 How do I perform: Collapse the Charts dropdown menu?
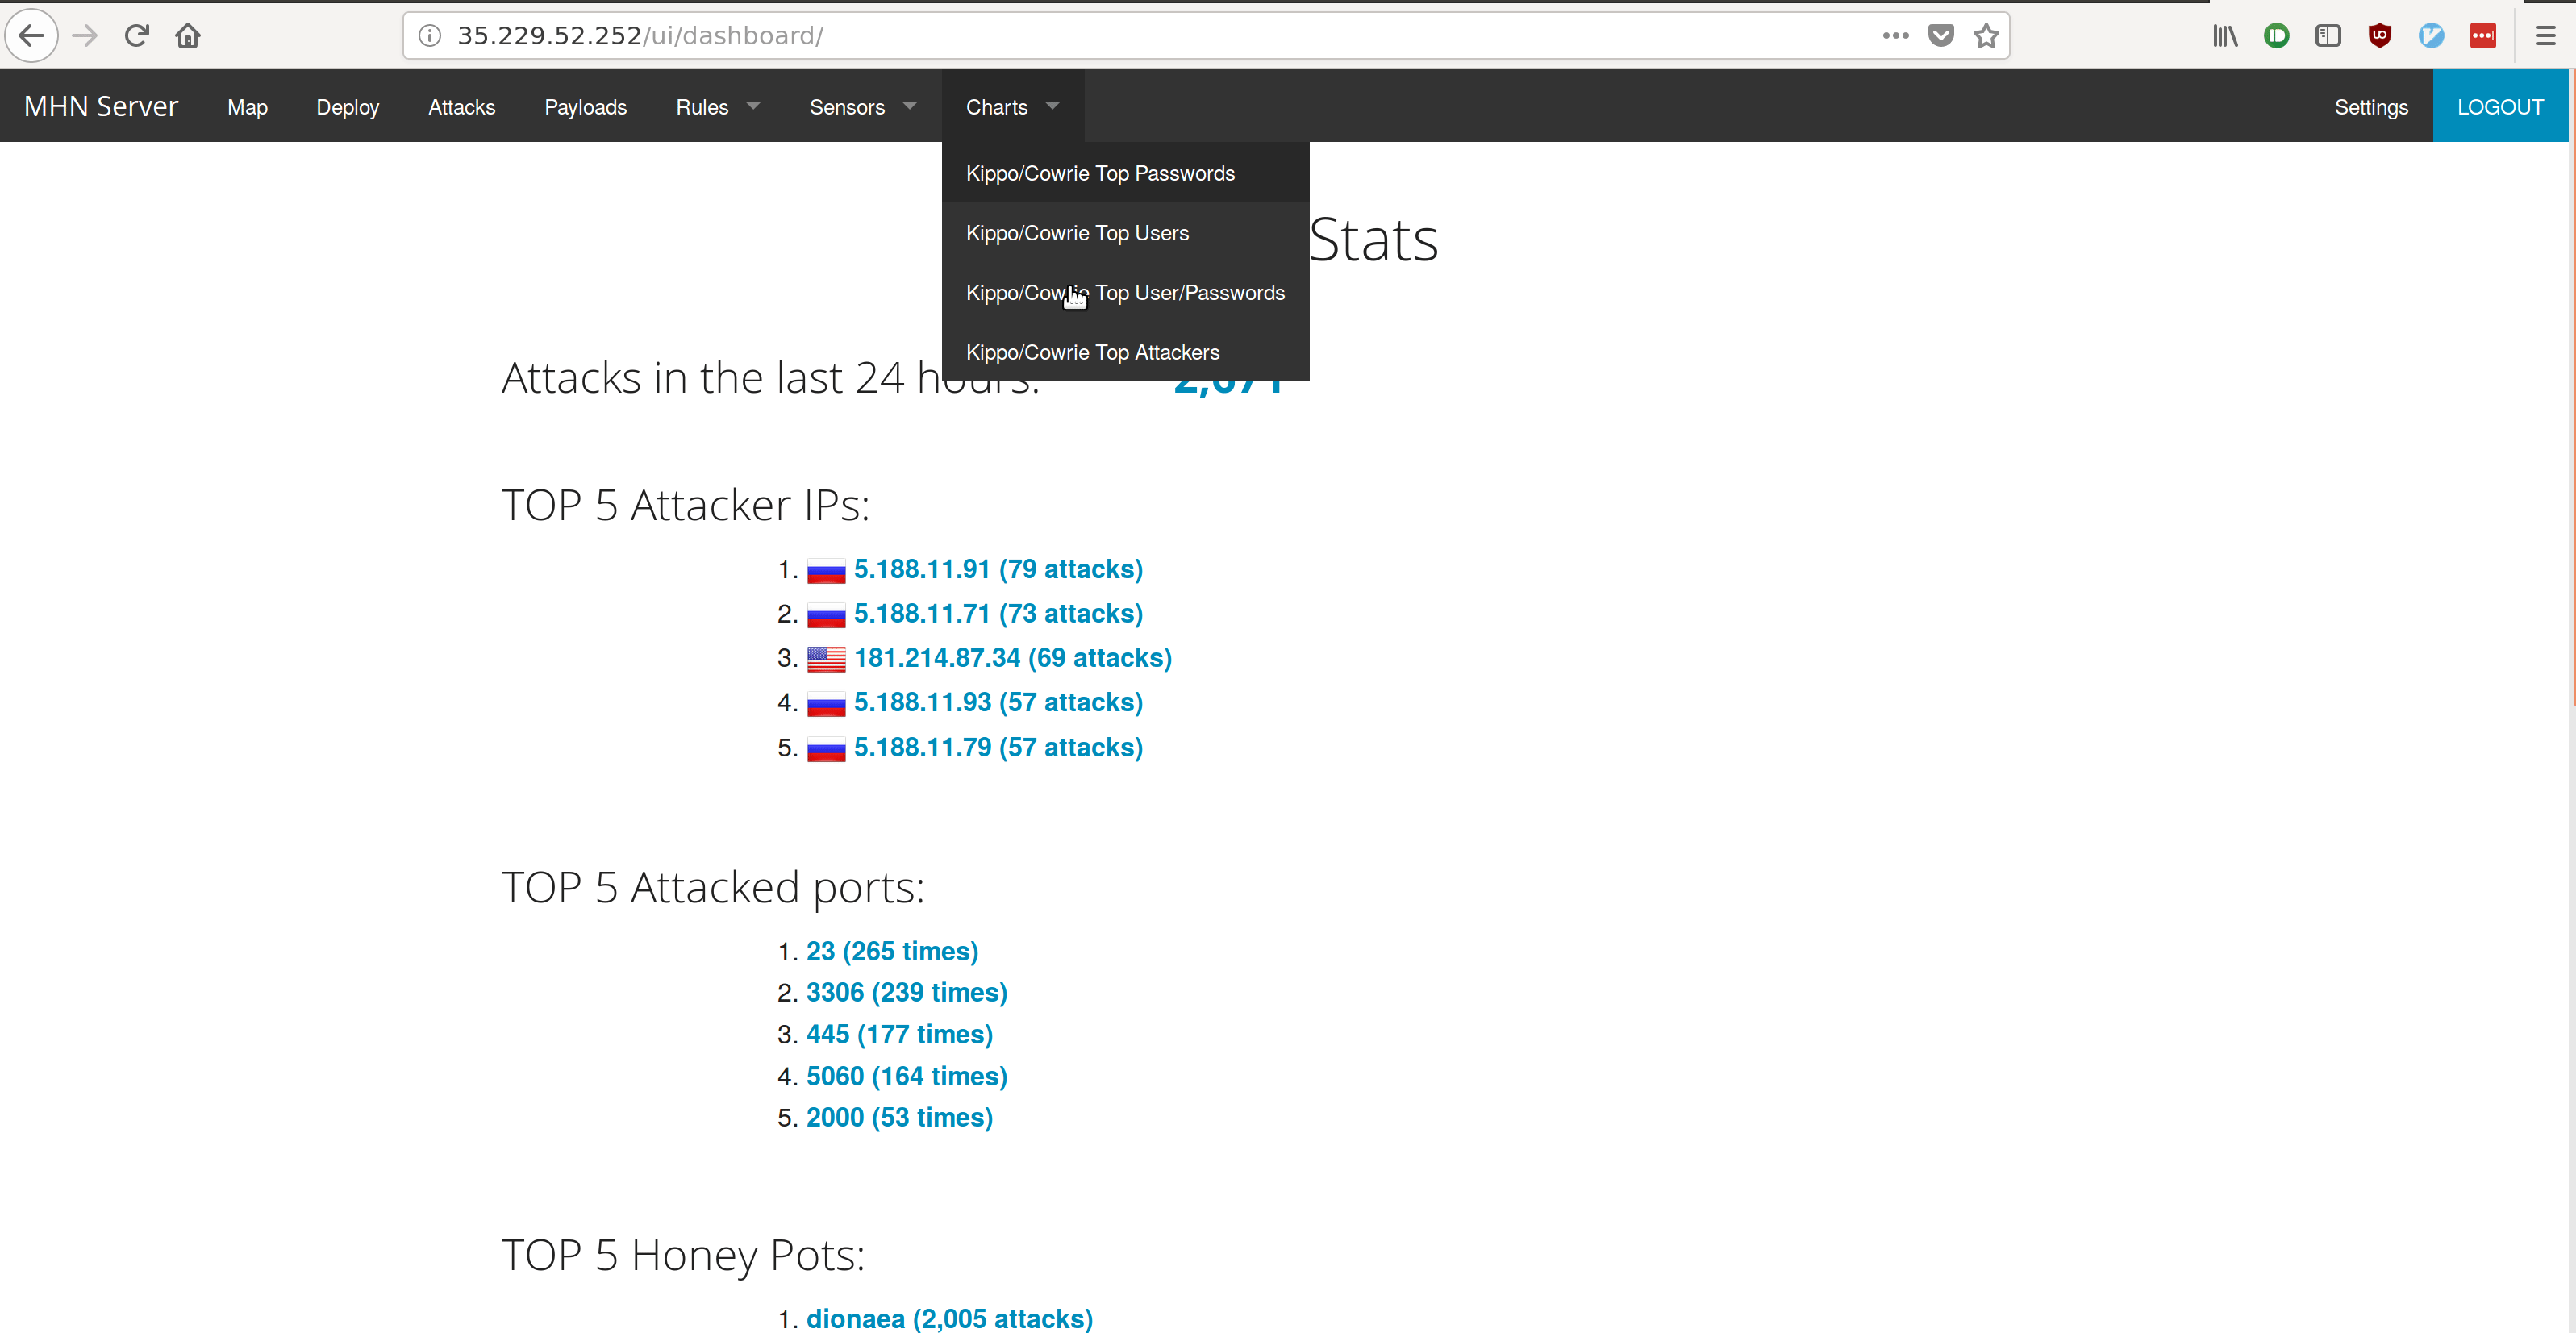point(1011,107)
